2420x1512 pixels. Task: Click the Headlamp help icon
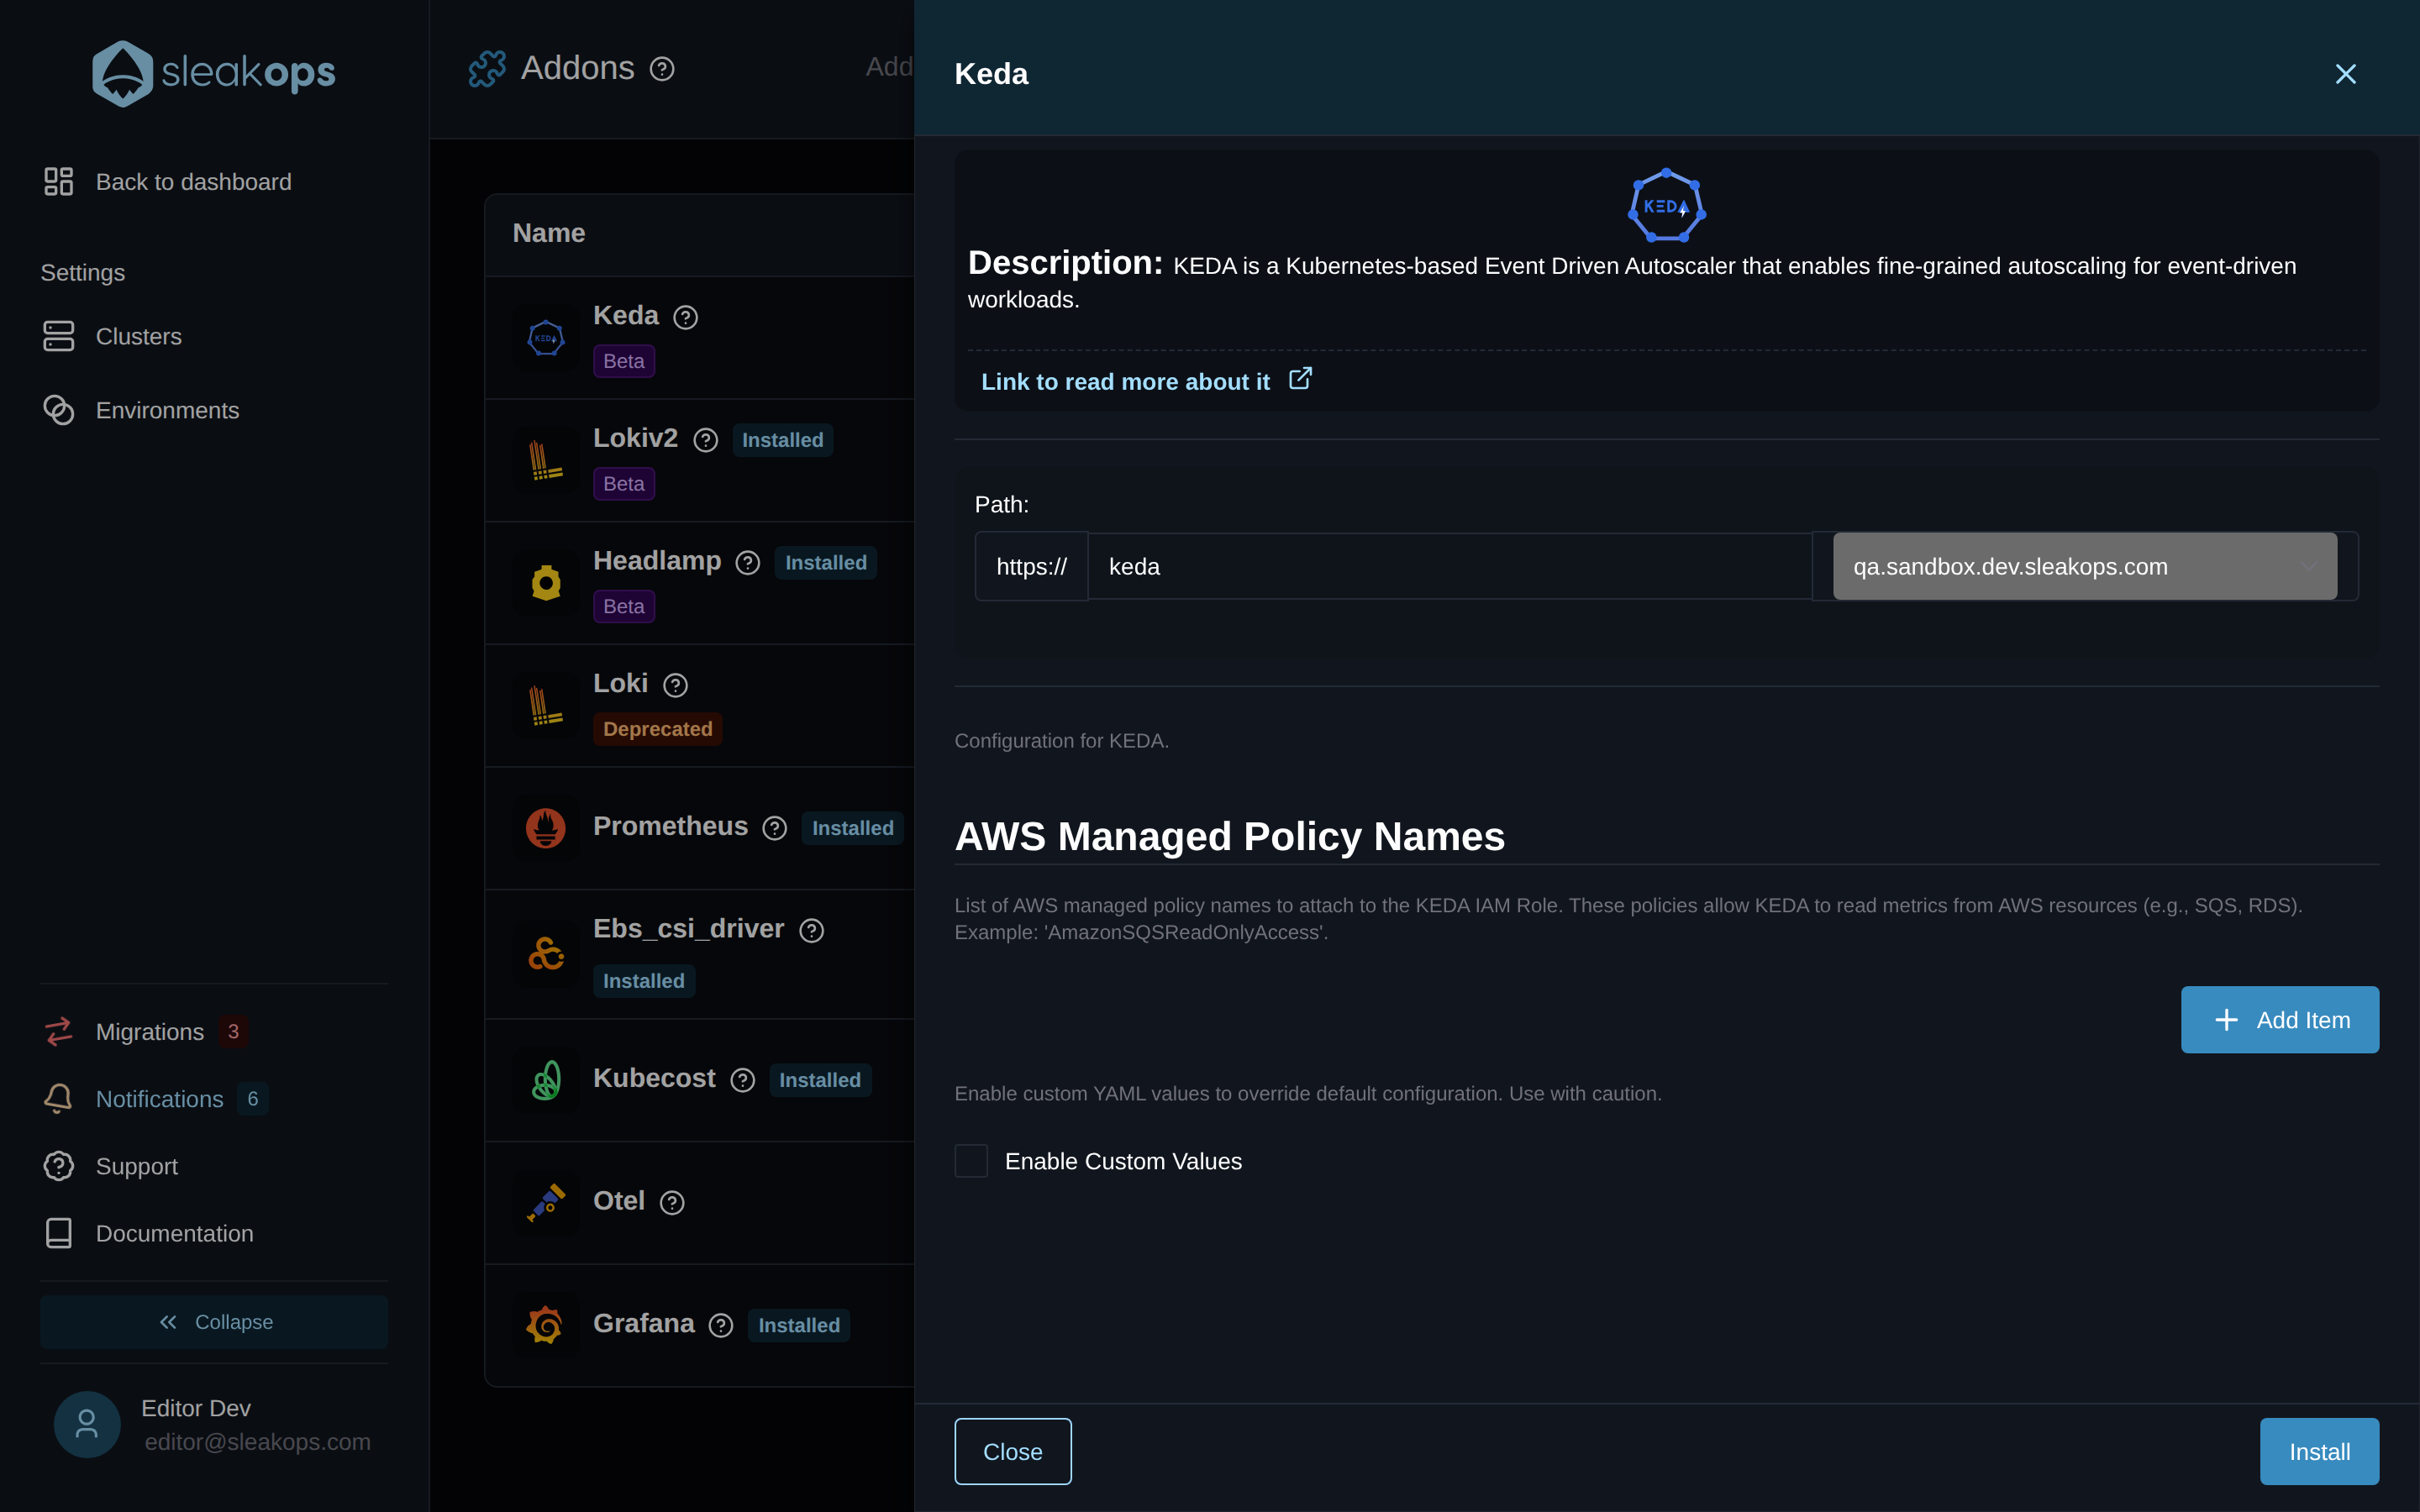tap(748, 563)
